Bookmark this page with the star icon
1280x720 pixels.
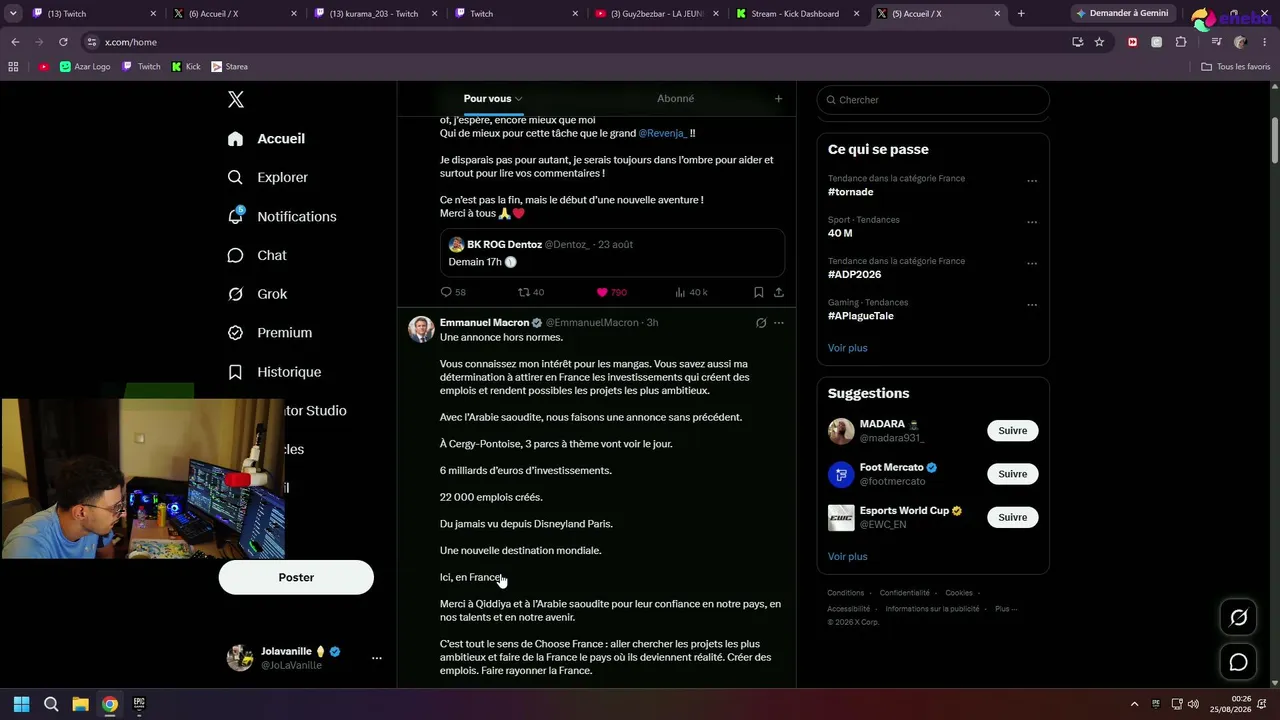point(1099,42)
